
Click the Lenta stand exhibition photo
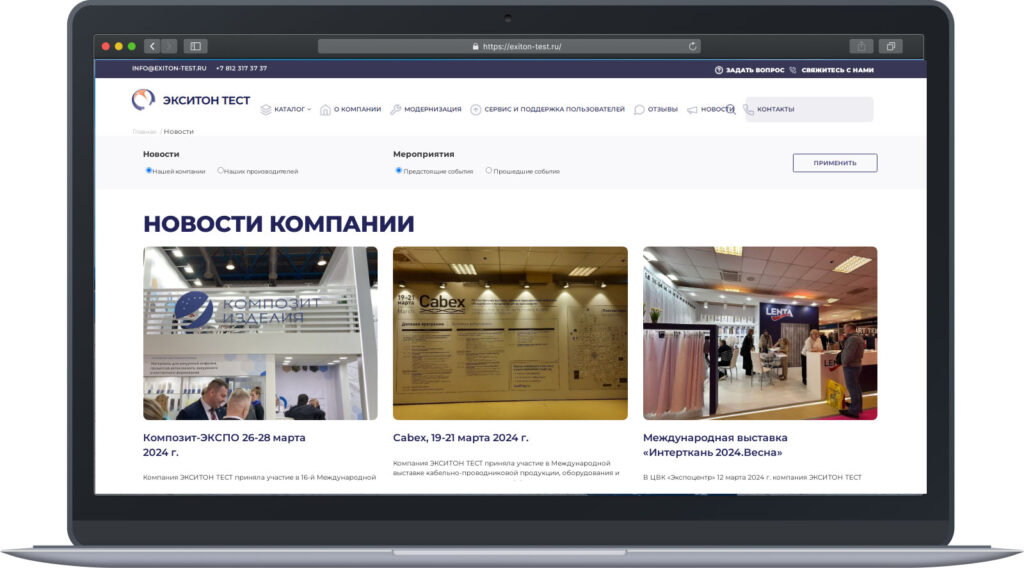760,333
